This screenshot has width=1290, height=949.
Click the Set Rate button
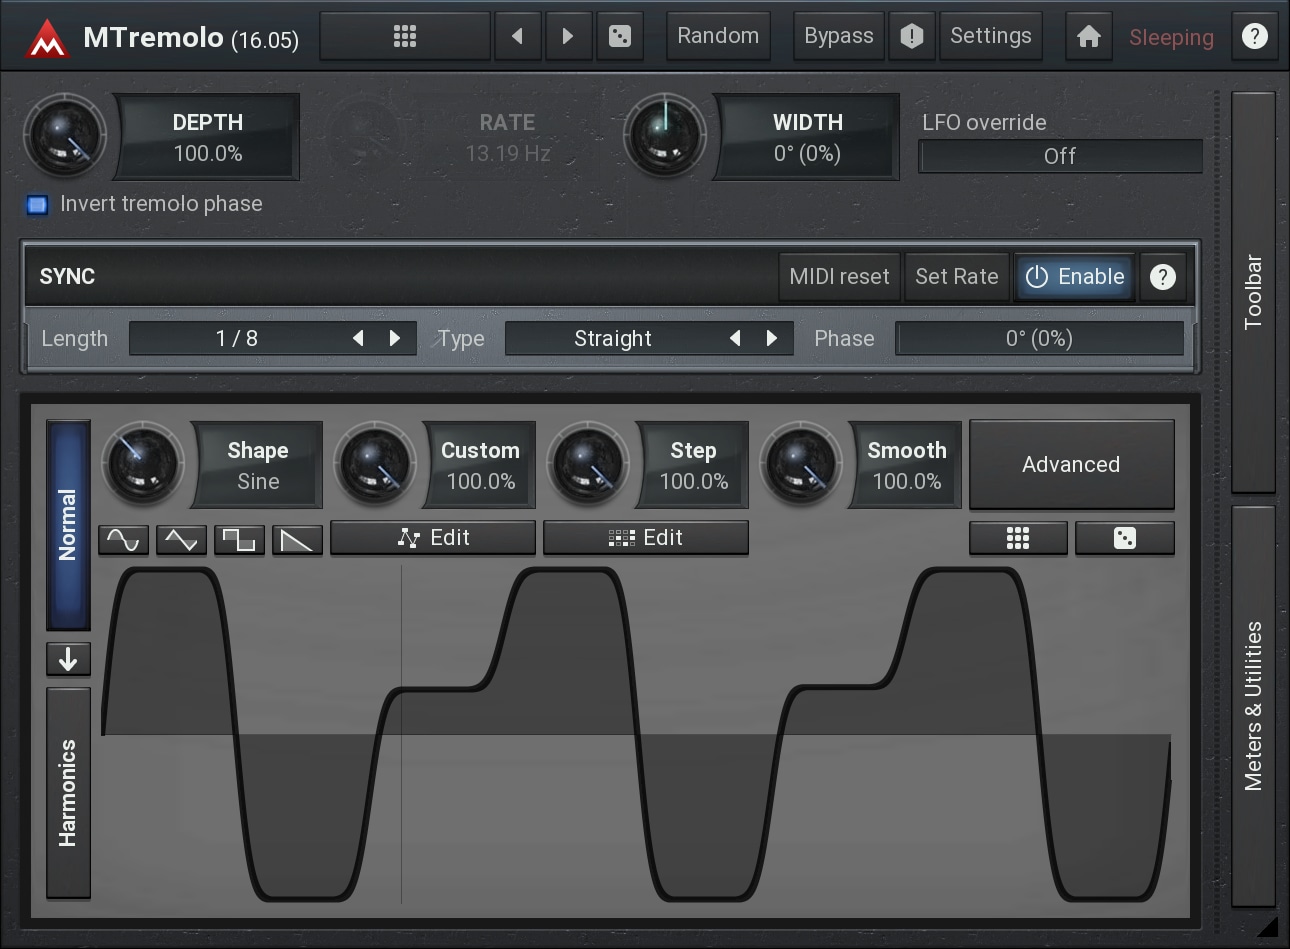pos(957,277)
